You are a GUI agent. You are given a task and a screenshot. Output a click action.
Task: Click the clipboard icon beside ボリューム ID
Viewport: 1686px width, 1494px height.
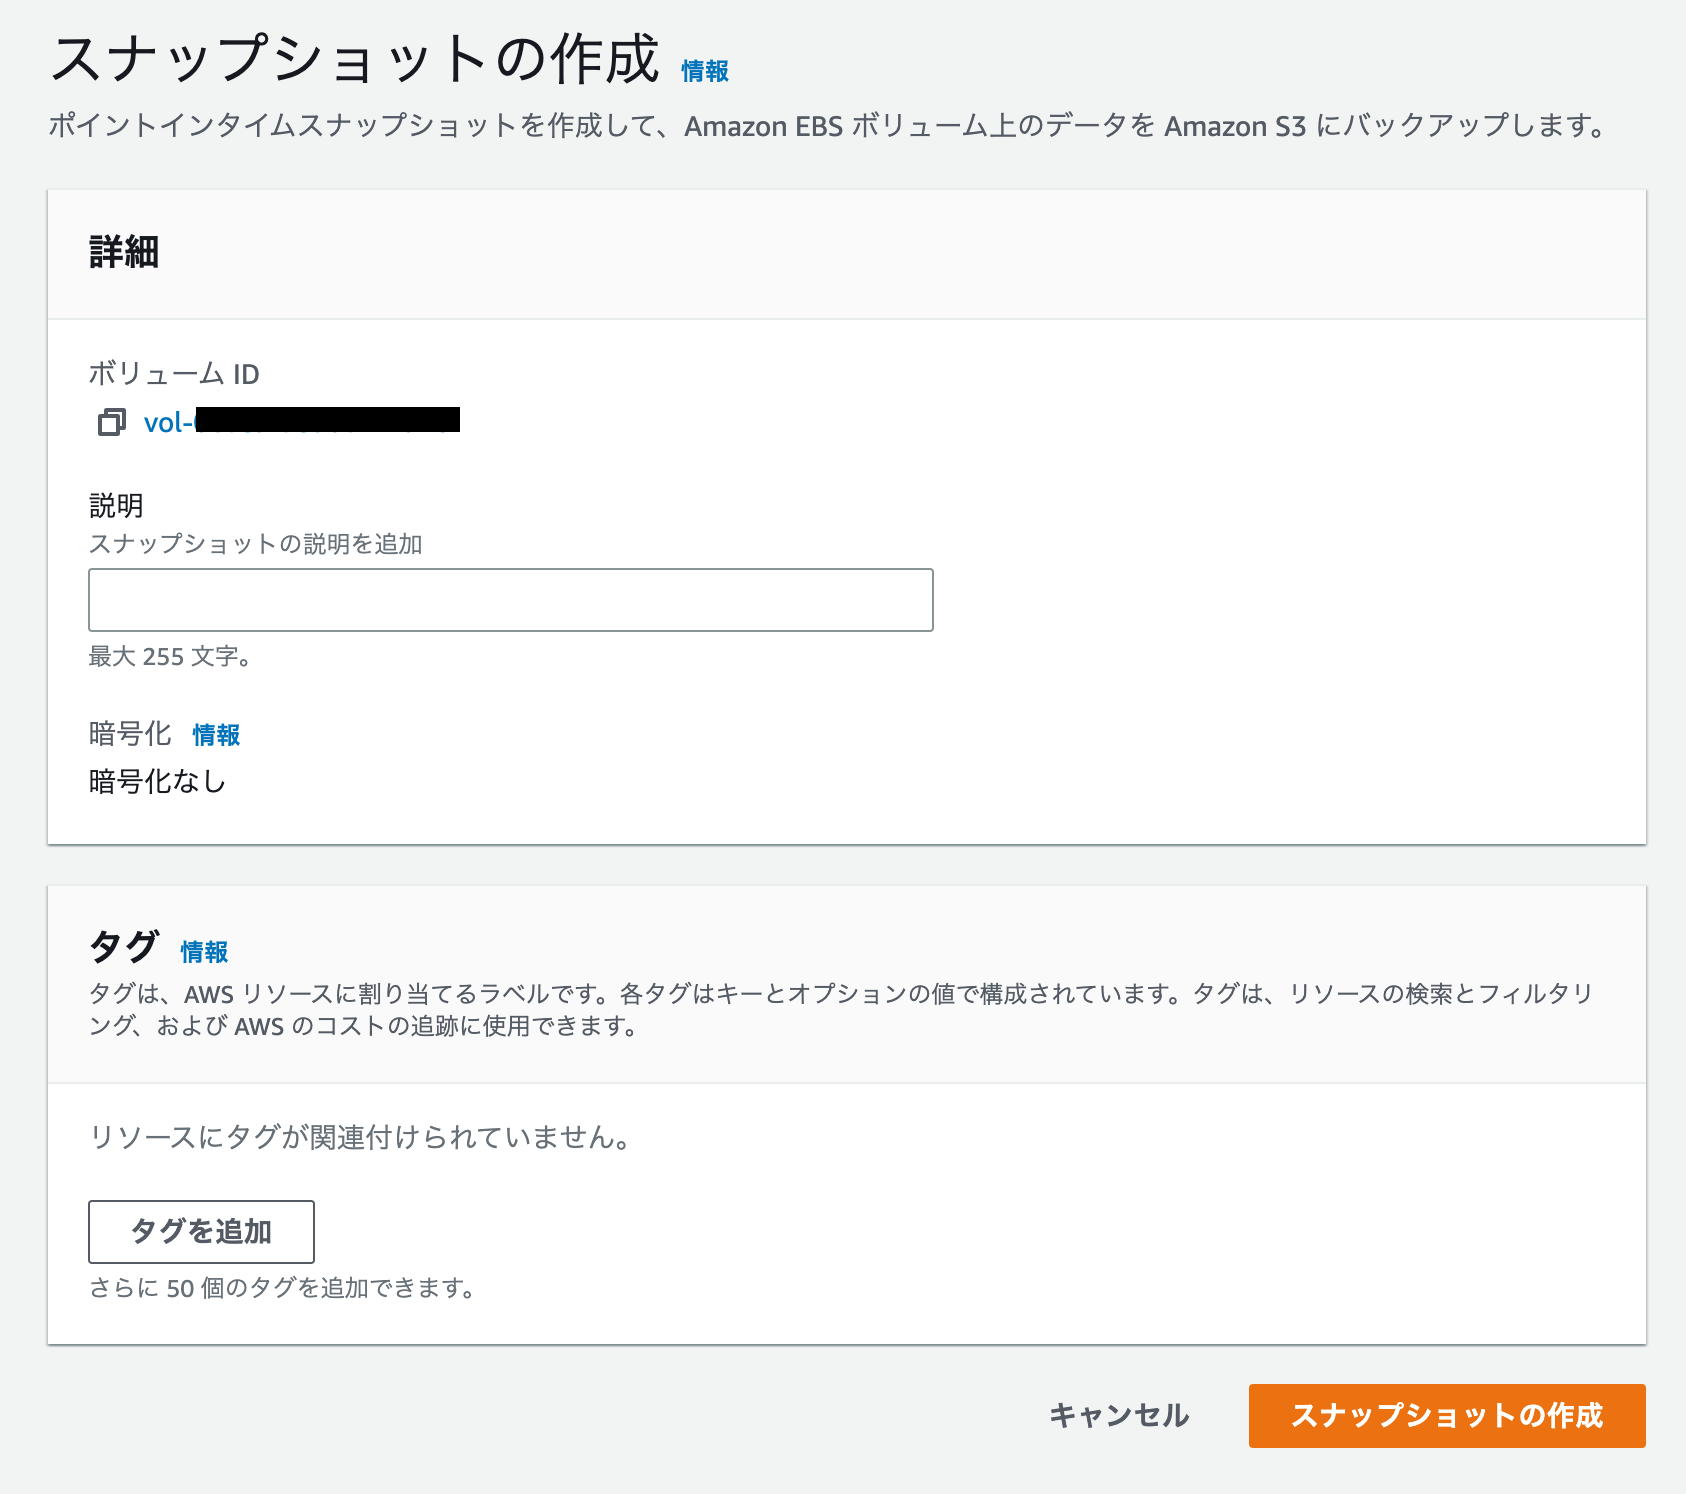110,421
